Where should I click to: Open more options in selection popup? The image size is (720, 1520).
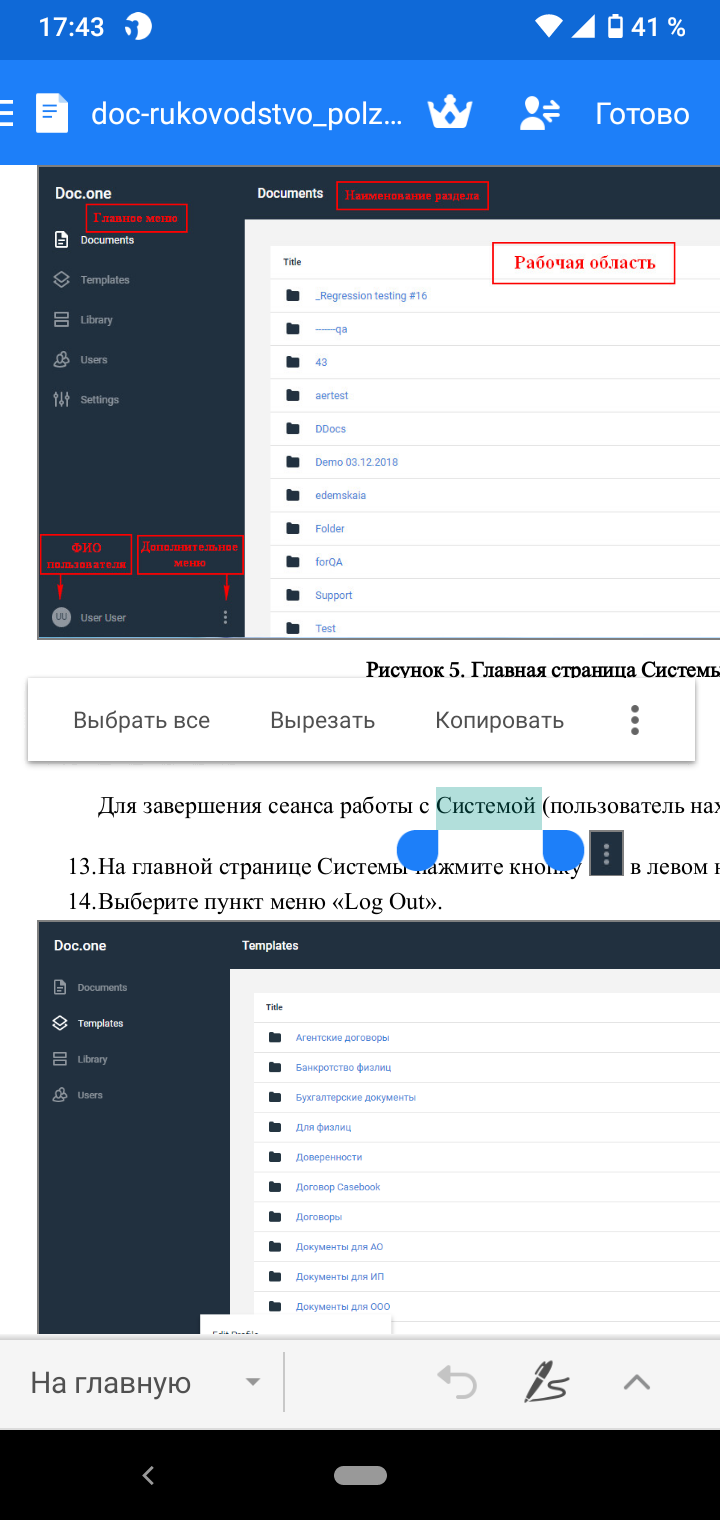tap(635, 720)
